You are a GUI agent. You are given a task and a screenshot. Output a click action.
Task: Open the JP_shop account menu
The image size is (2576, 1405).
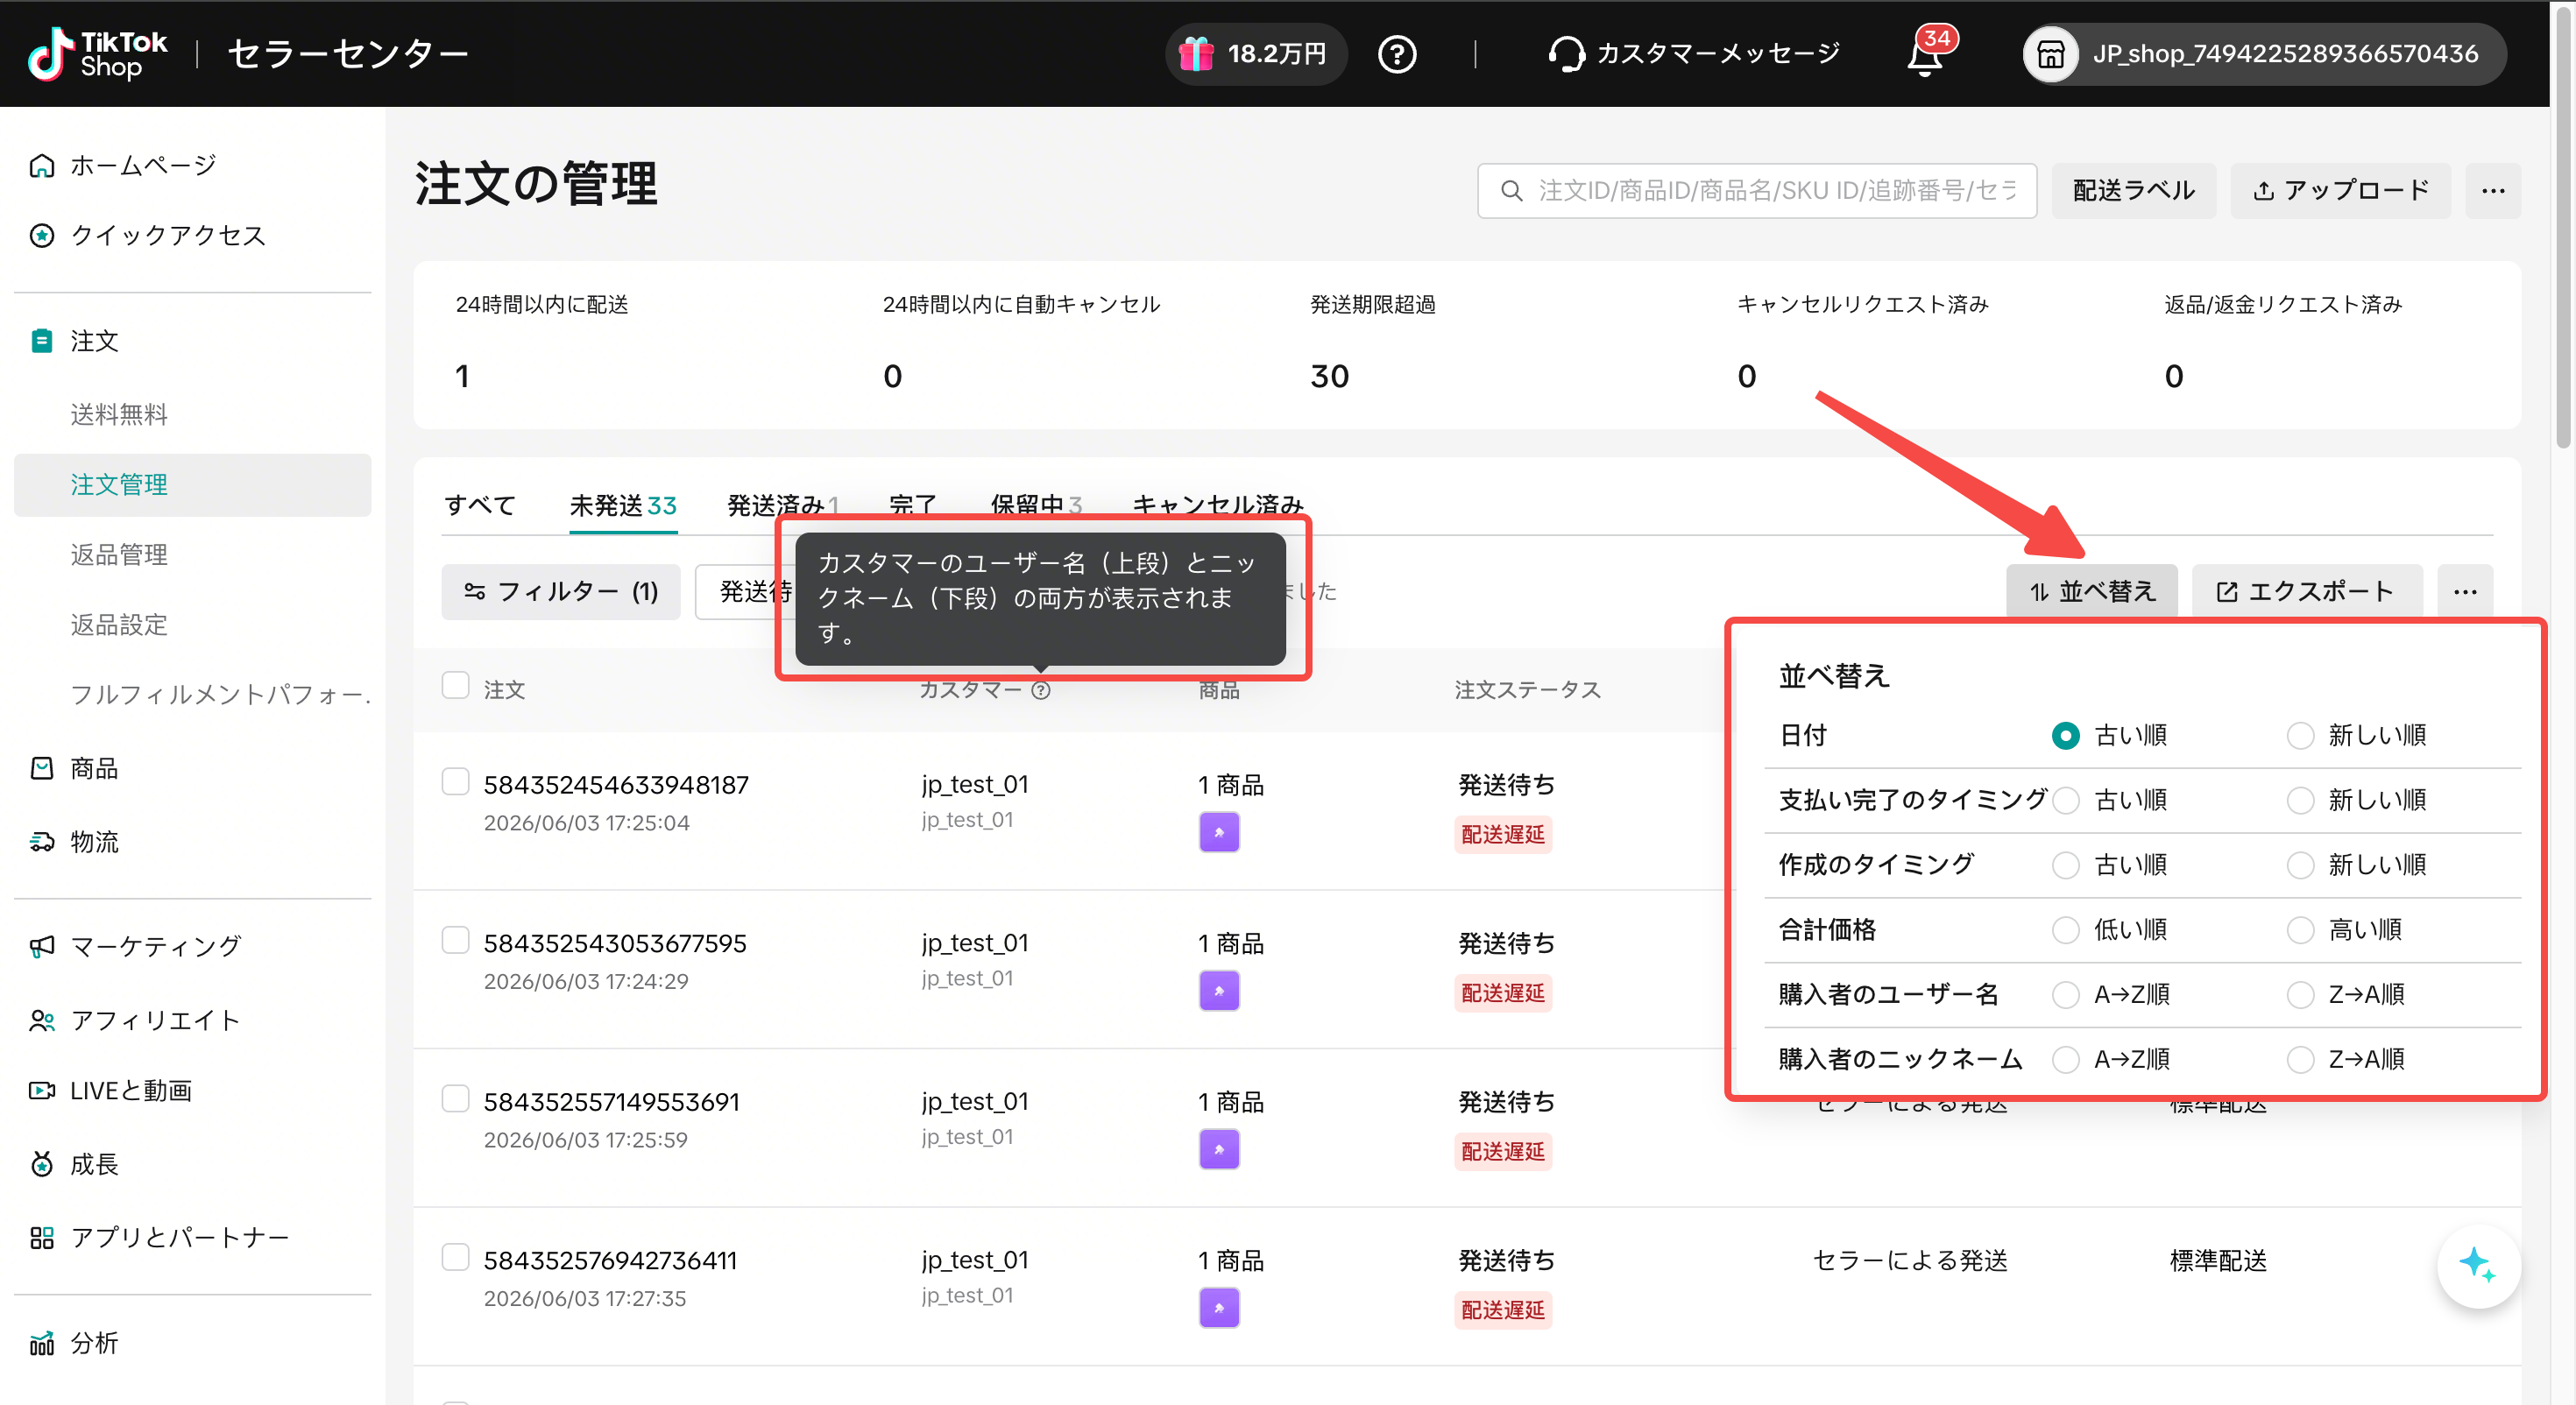tap(2264, 54)
